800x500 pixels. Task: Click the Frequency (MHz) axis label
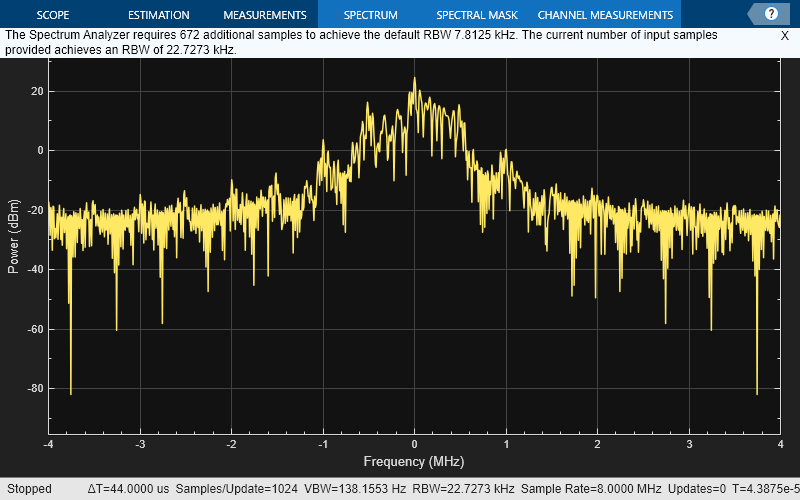tap(414, 462)
